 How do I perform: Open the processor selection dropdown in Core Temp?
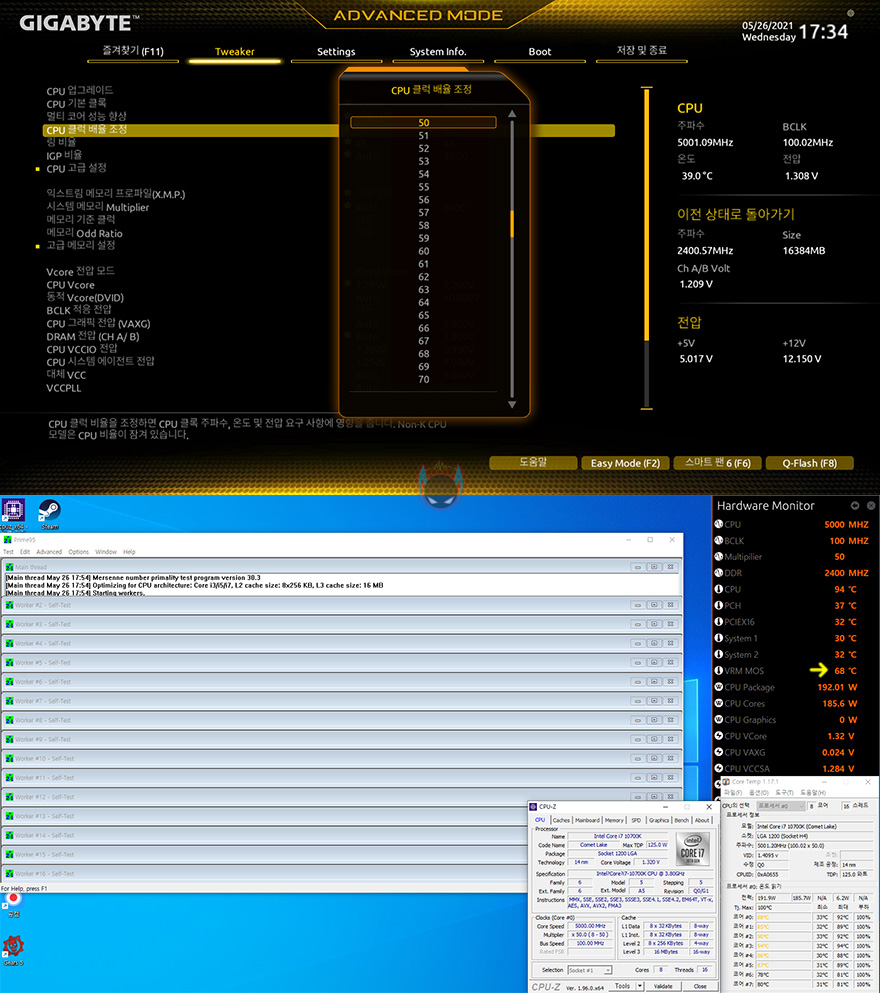coord(781,806)
